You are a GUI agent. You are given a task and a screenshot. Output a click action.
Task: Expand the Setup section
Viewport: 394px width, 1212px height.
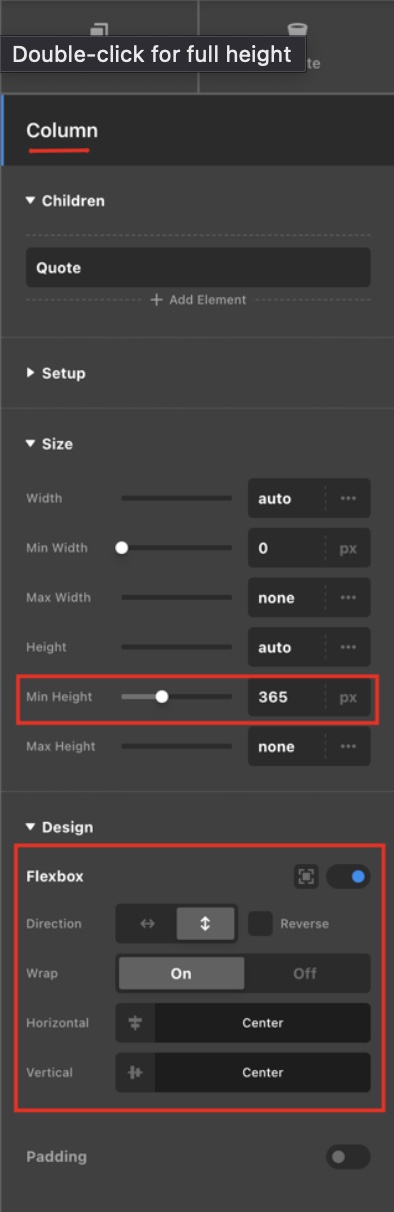coord(56,373)
